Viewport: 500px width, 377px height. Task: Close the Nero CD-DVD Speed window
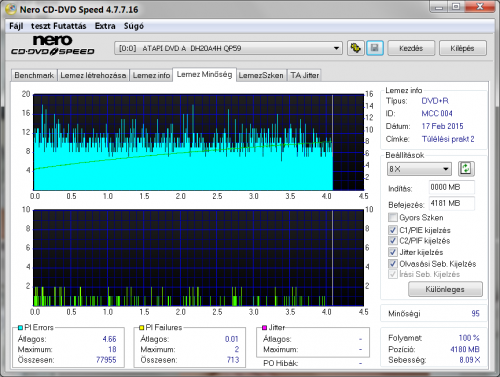(x=480, y=7)
